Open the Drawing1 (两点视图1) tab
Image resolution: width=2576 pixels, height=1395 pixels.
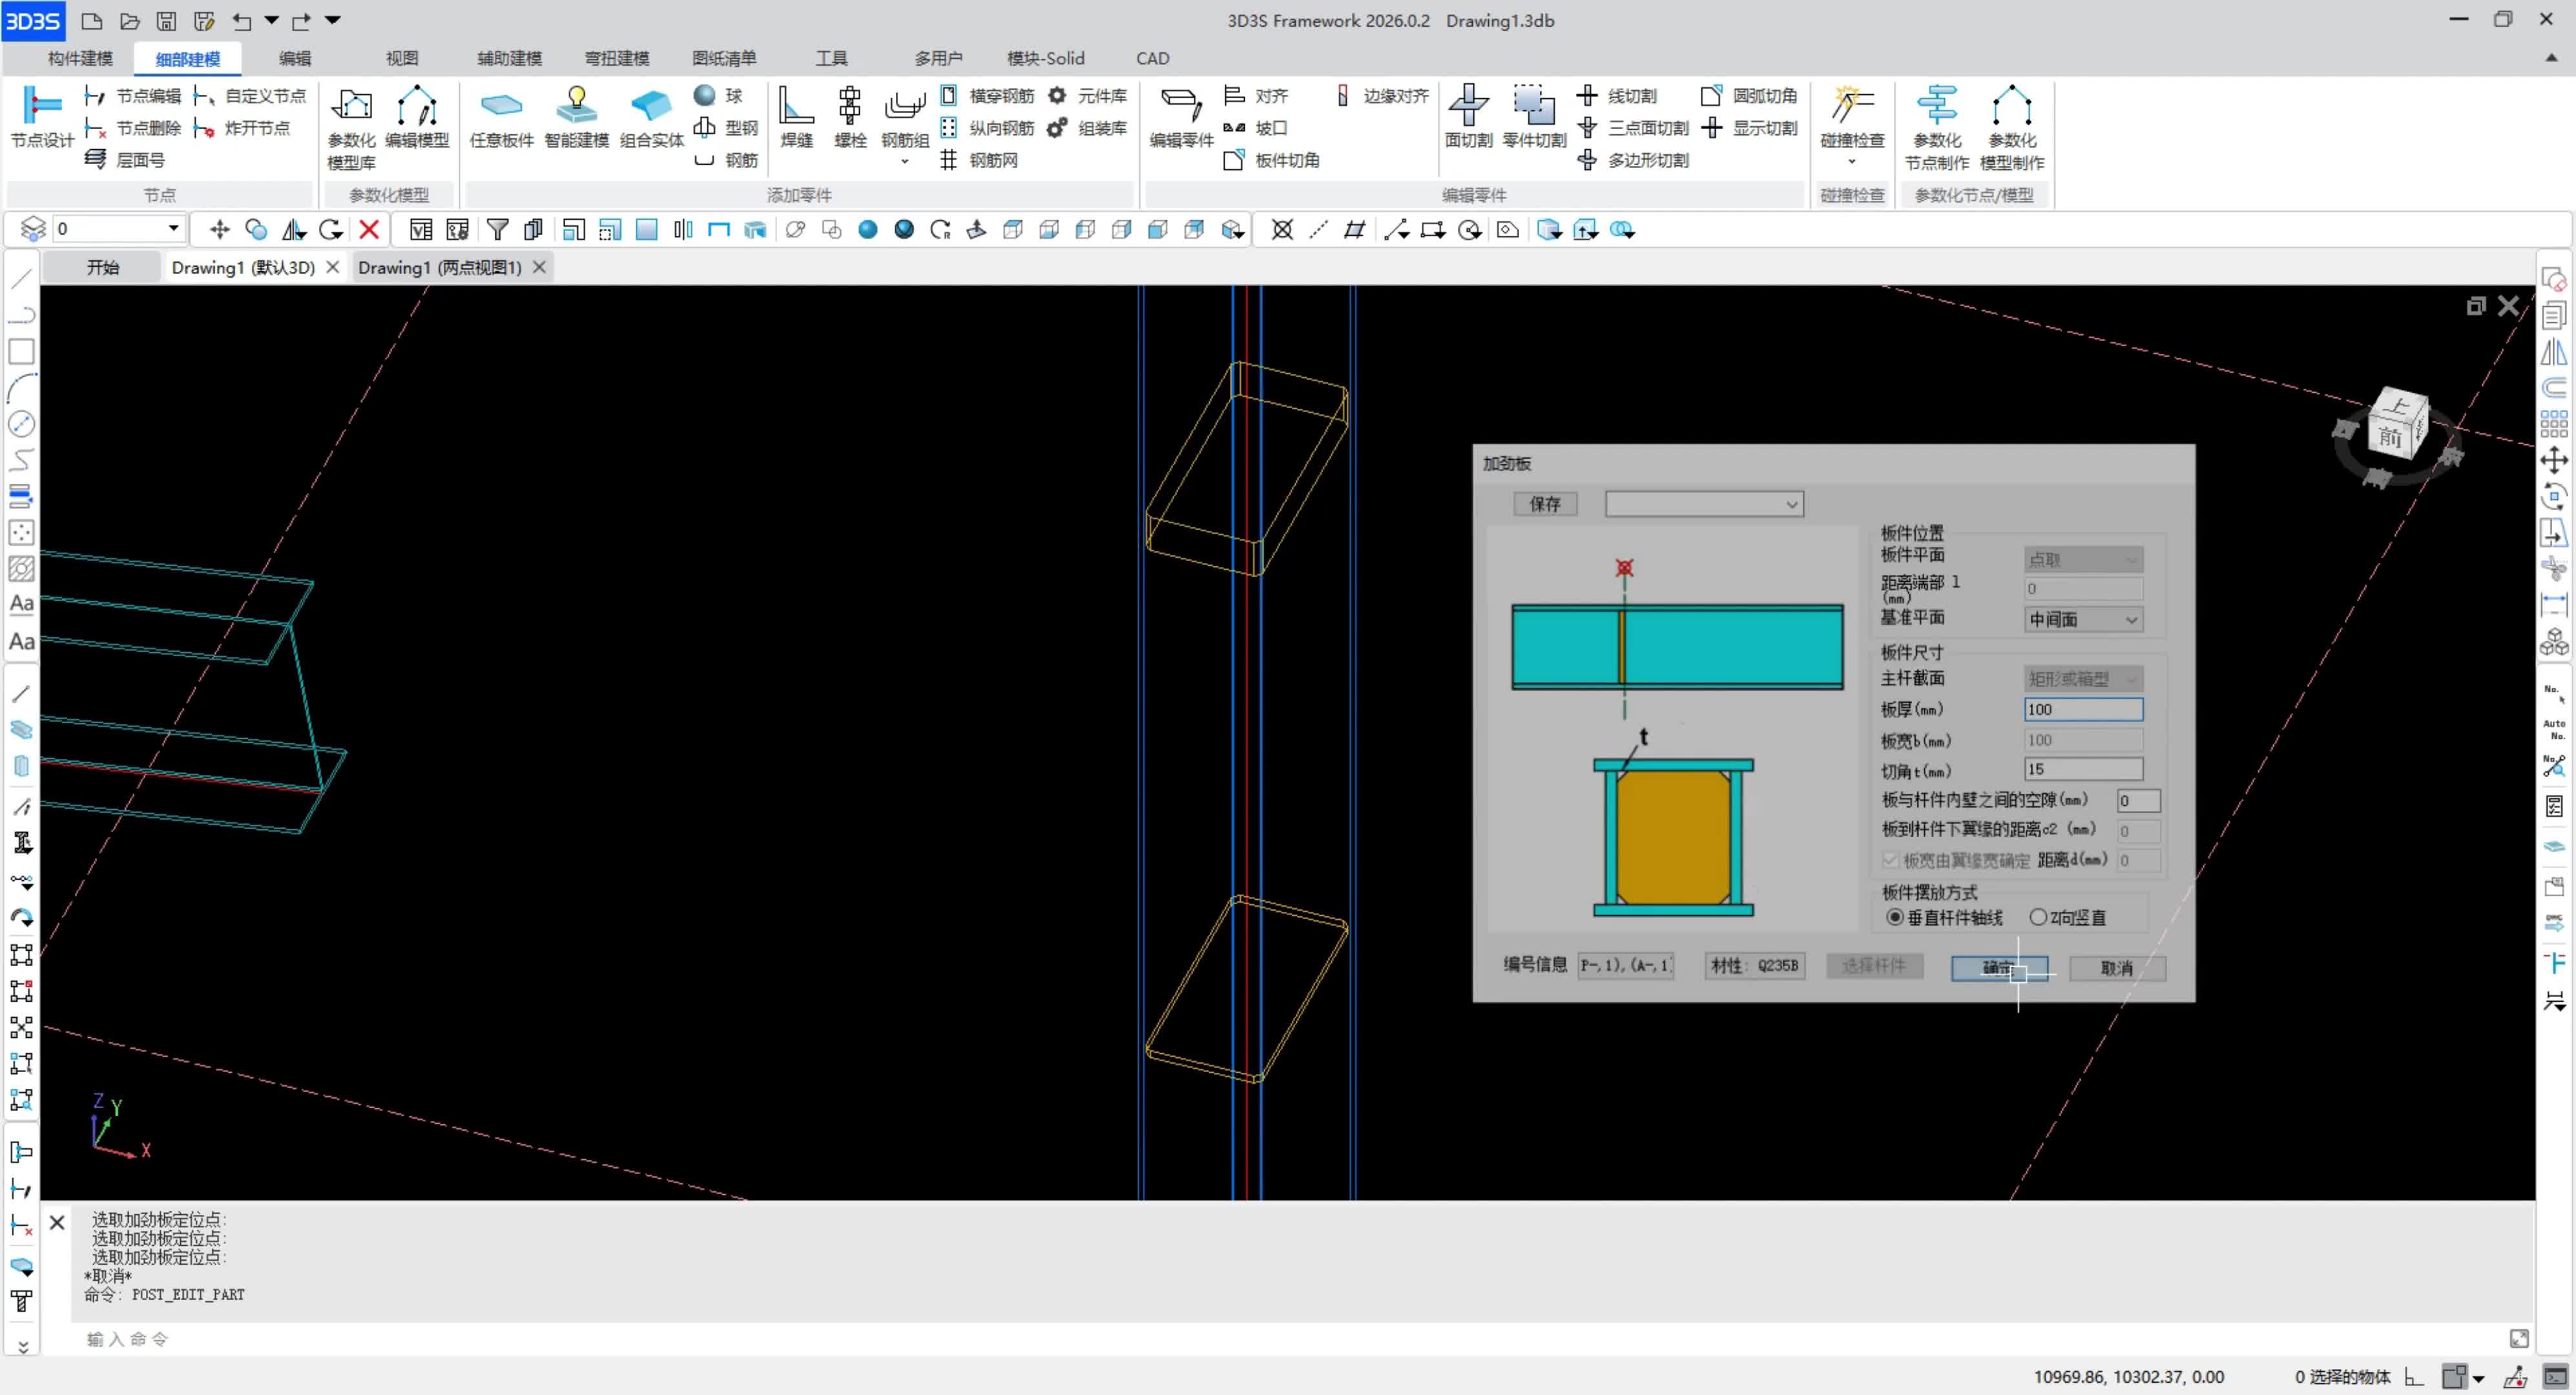pos(440,267)
